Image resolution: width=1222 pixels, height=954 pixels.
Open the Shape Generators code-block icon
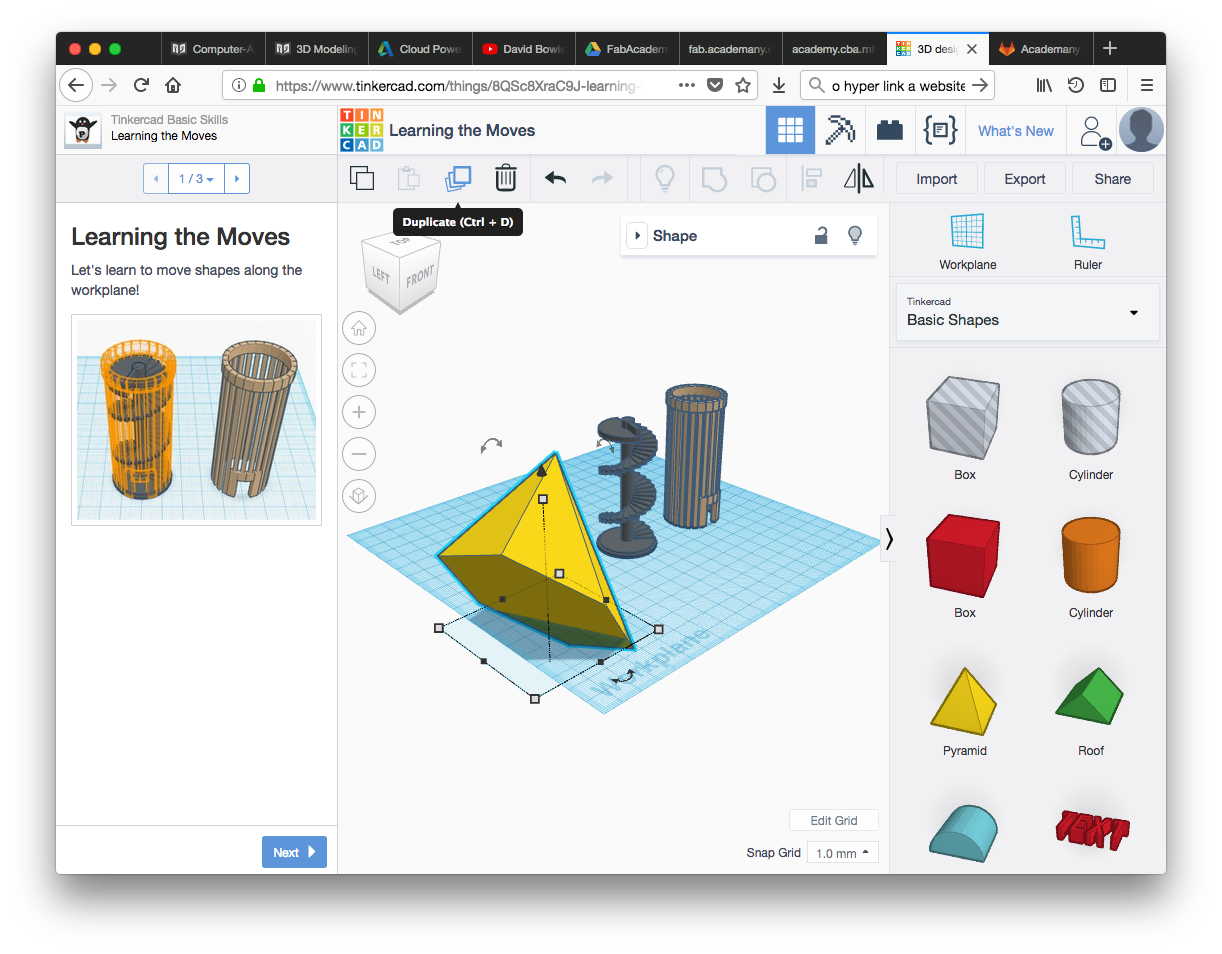[941, 131]
